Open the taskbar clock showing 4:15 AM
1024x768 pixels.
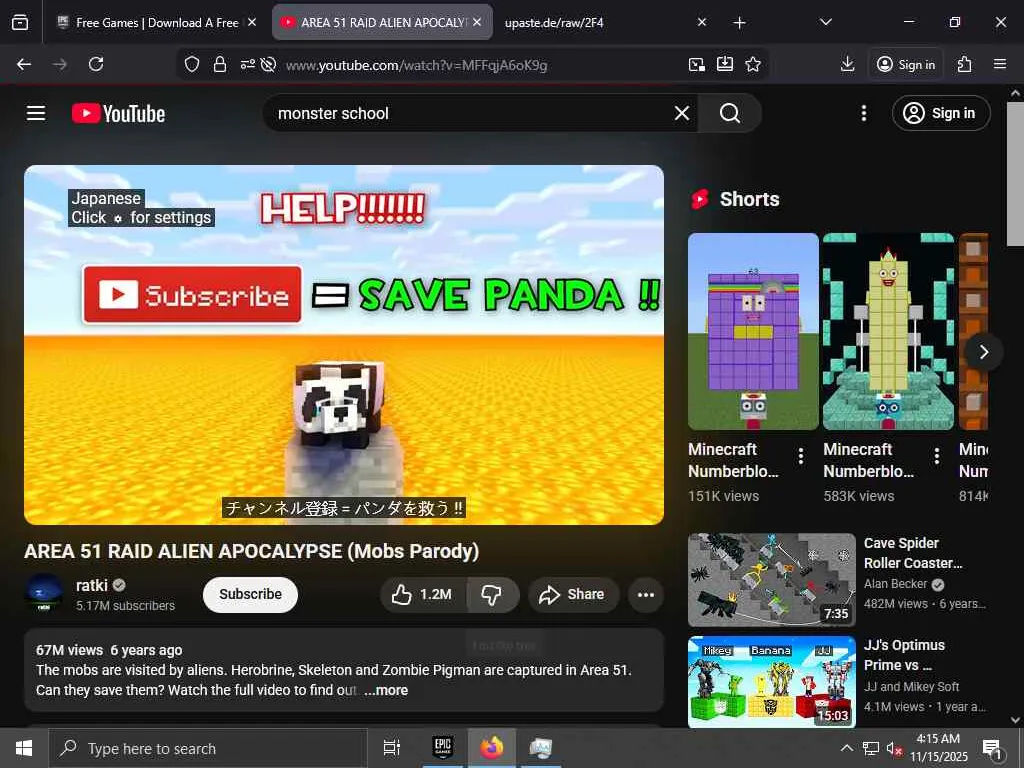[938, 748]
